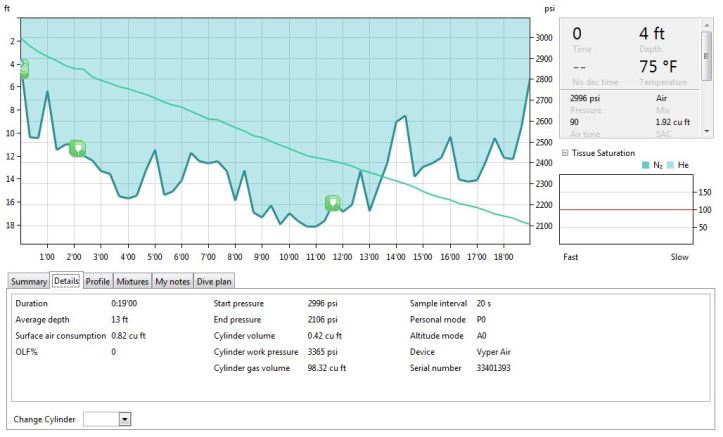Open the Change Cylinder dropdown

pos(125,419)
